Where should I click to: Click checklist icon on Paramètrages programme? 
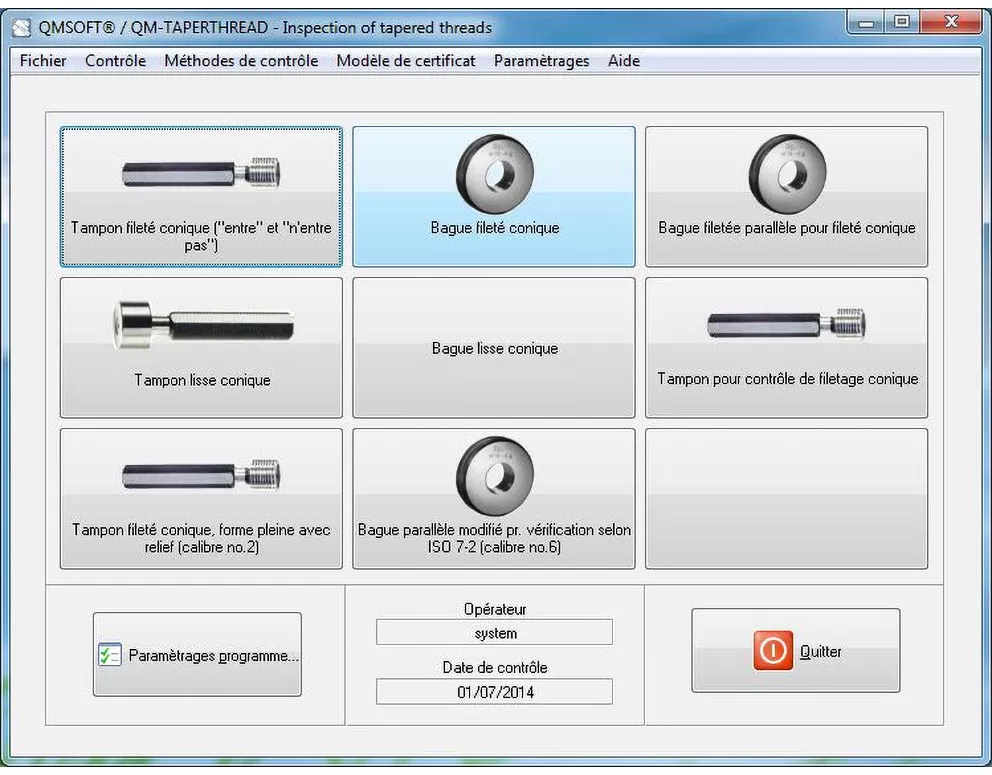[109, 655]
